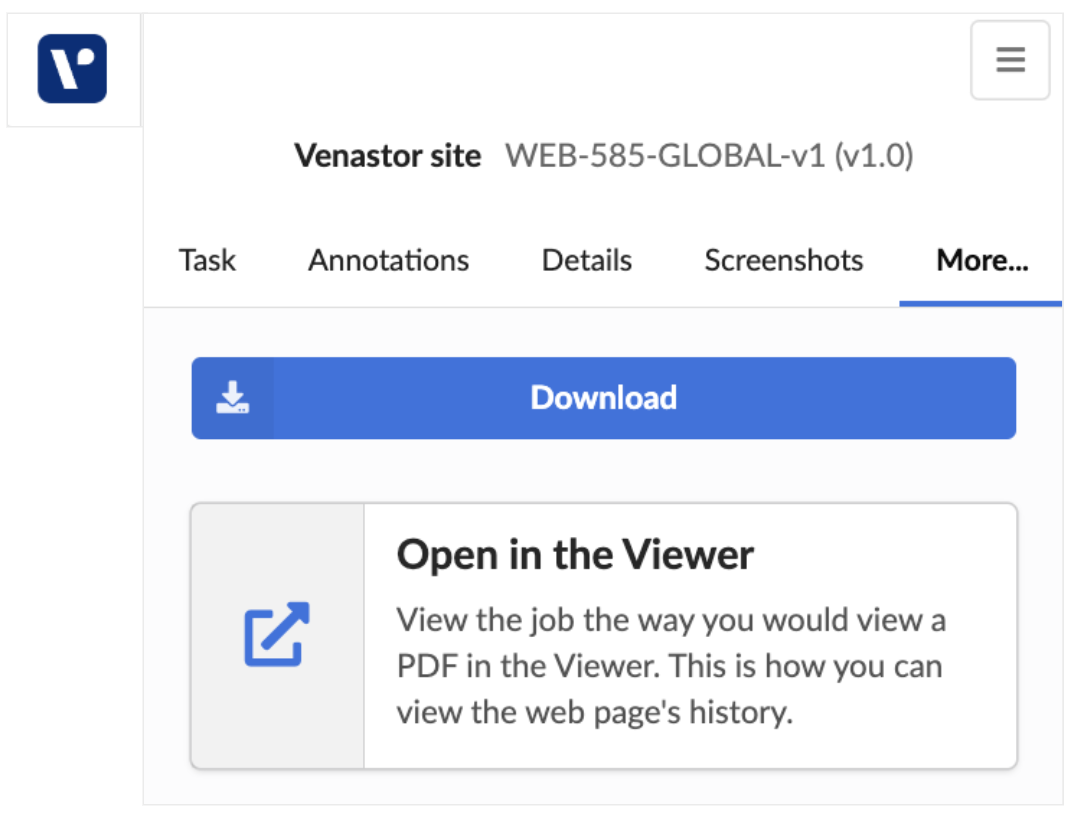Go to the Screenshots tab
This screenshot has height=818, width=1080.
pos(784,260)
